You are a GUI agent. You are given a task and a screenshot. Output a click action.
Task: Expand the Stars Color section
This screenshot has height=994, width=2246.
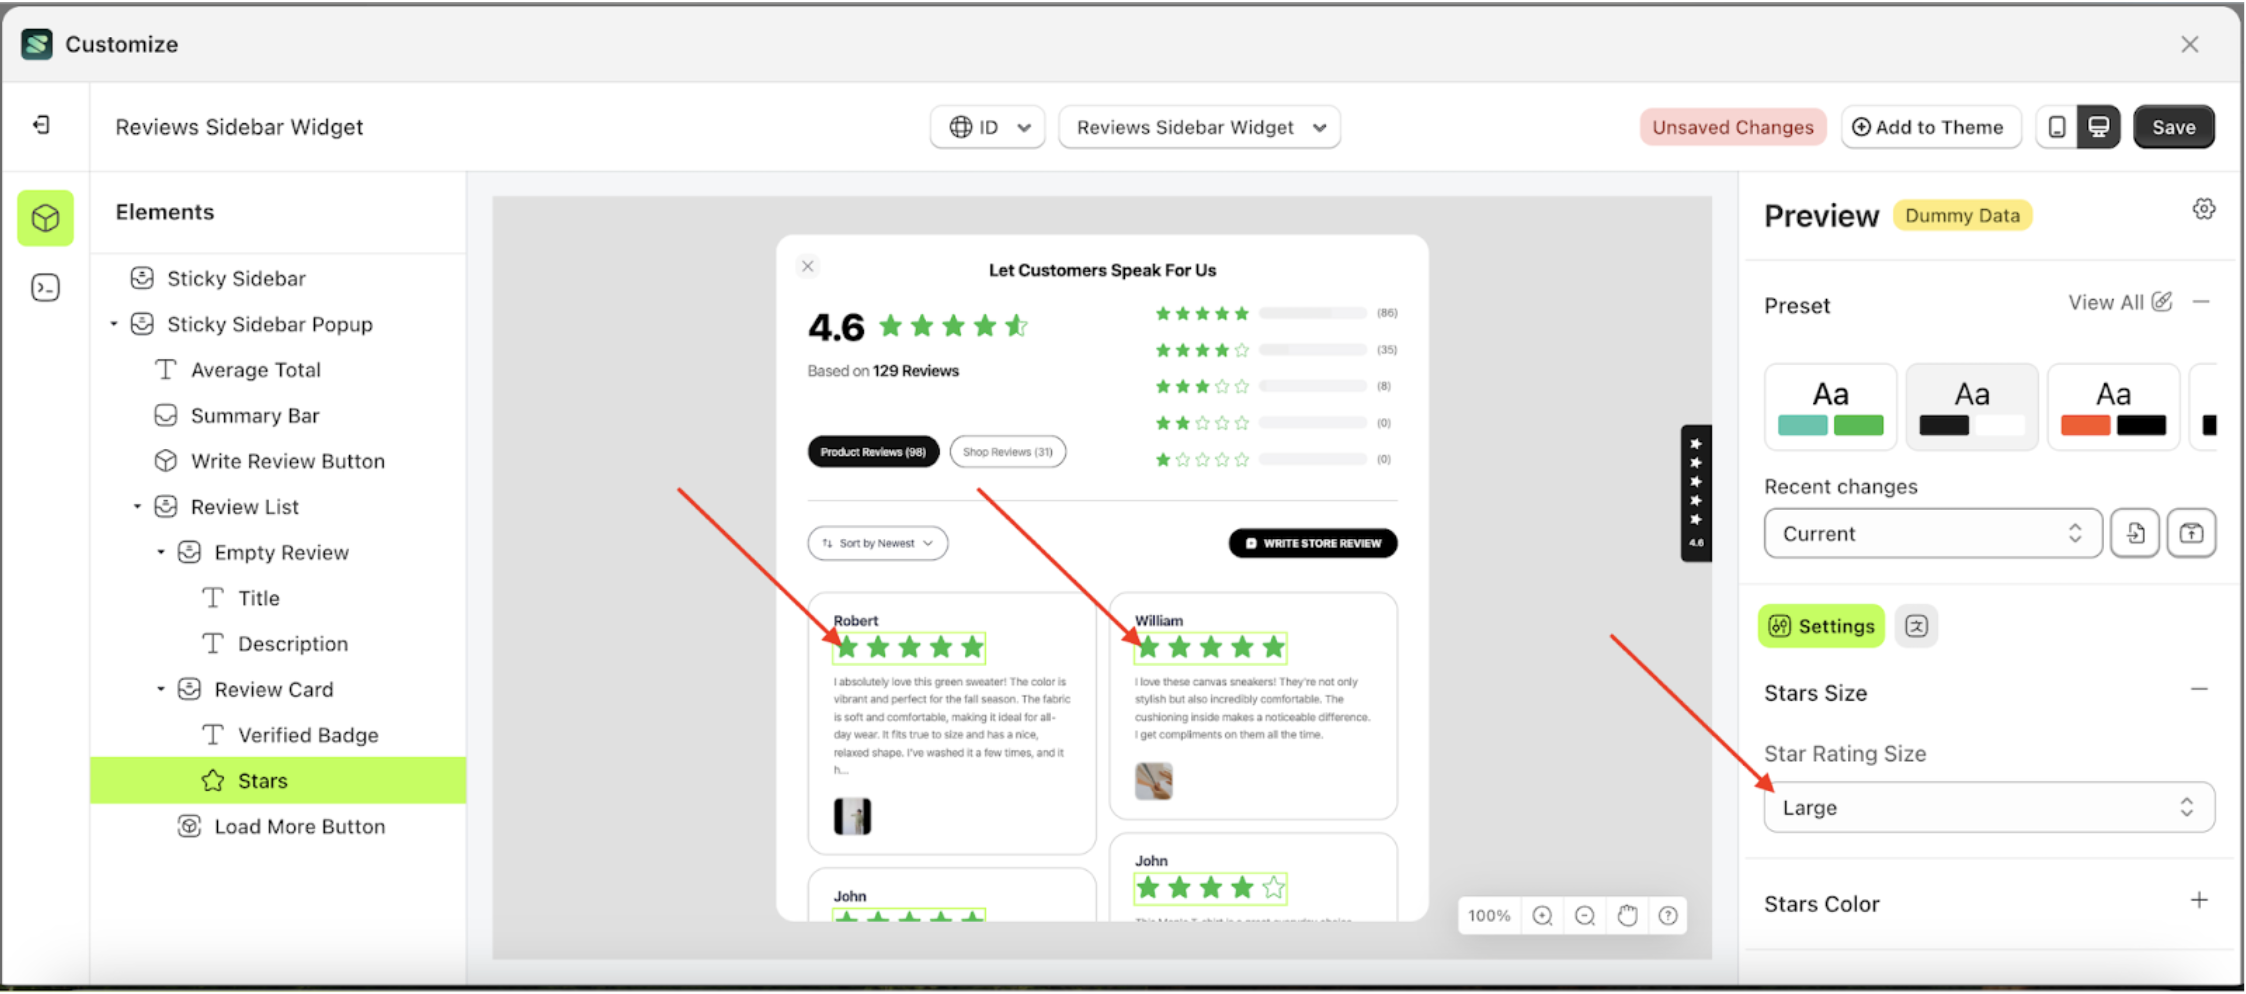click(2199, 901)
